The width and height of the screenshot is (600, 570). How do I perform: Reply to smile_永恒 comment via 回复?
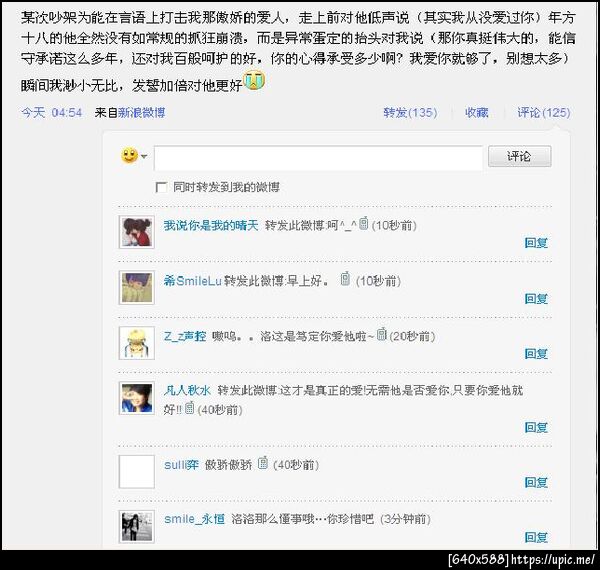click(536, 537)
